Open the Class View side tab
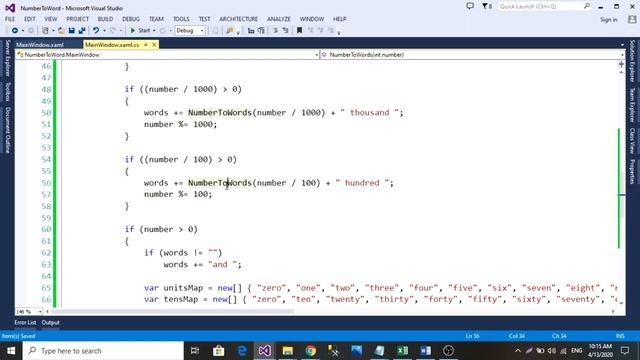 click(632, 140)
